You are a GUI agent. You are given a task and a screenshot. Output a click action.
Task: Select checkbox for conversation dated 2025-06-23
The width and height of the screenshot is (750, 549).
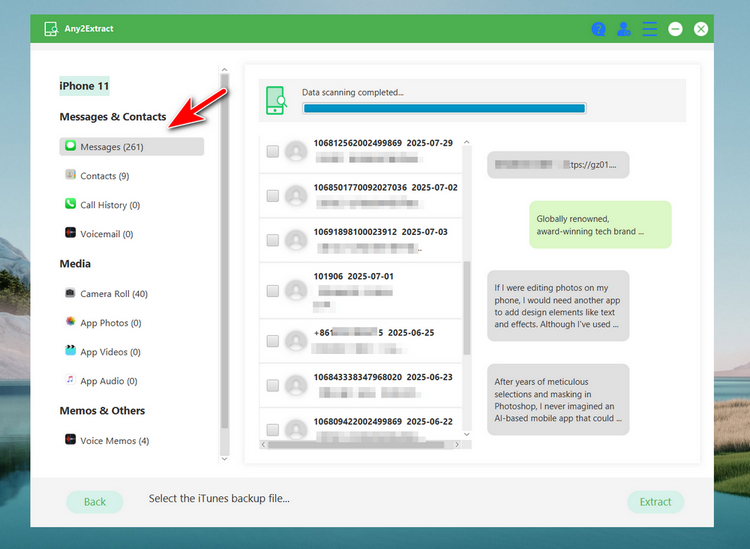[273, 385]
